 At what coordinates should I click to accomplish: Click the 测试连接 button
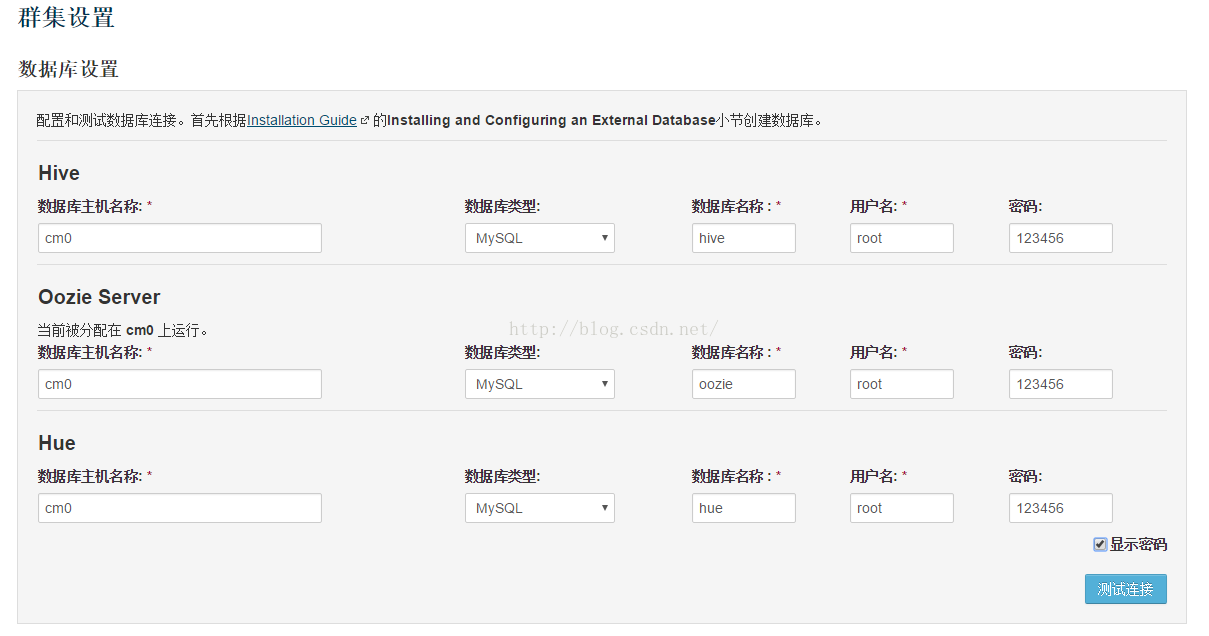tap(1125, 589)
